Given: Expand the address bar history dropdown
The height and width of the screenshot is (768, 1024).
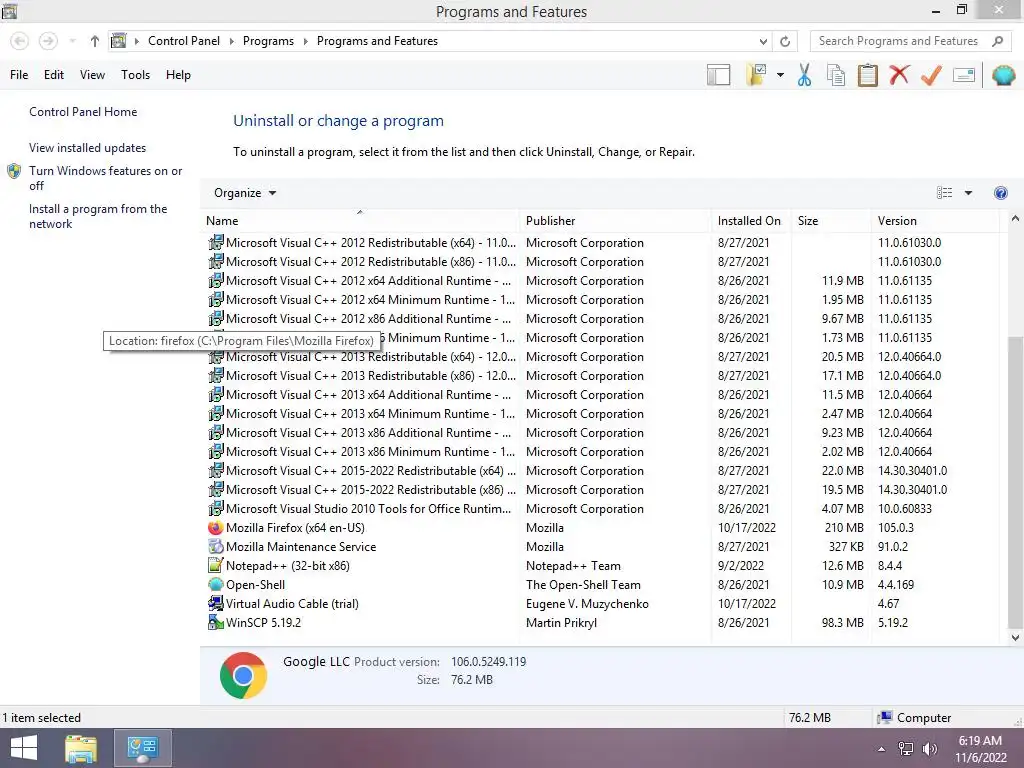Looking at the screenshot, I should pyautogui.click(x=763, y=41).
